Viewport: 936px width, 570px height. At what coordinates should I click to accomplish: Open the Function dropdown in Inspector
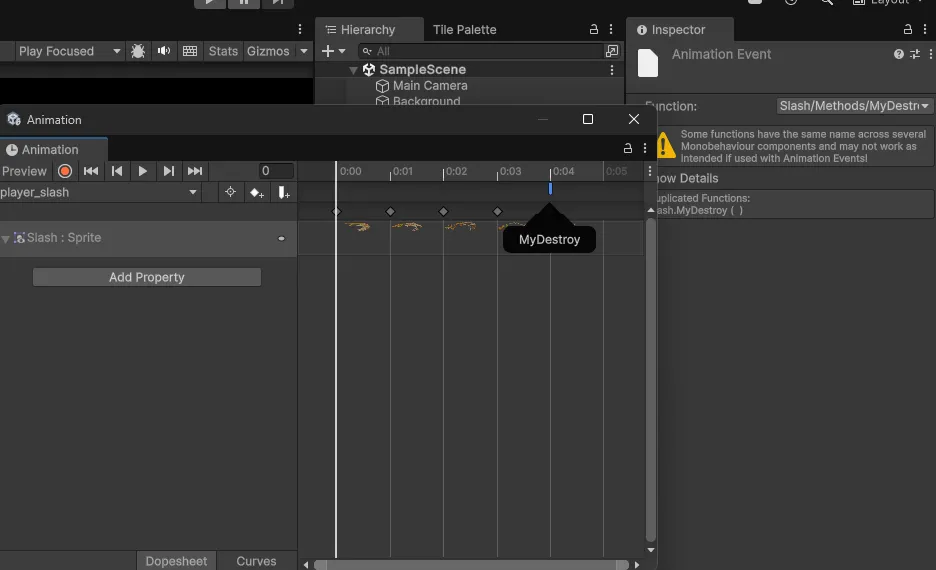coord(854,106)
